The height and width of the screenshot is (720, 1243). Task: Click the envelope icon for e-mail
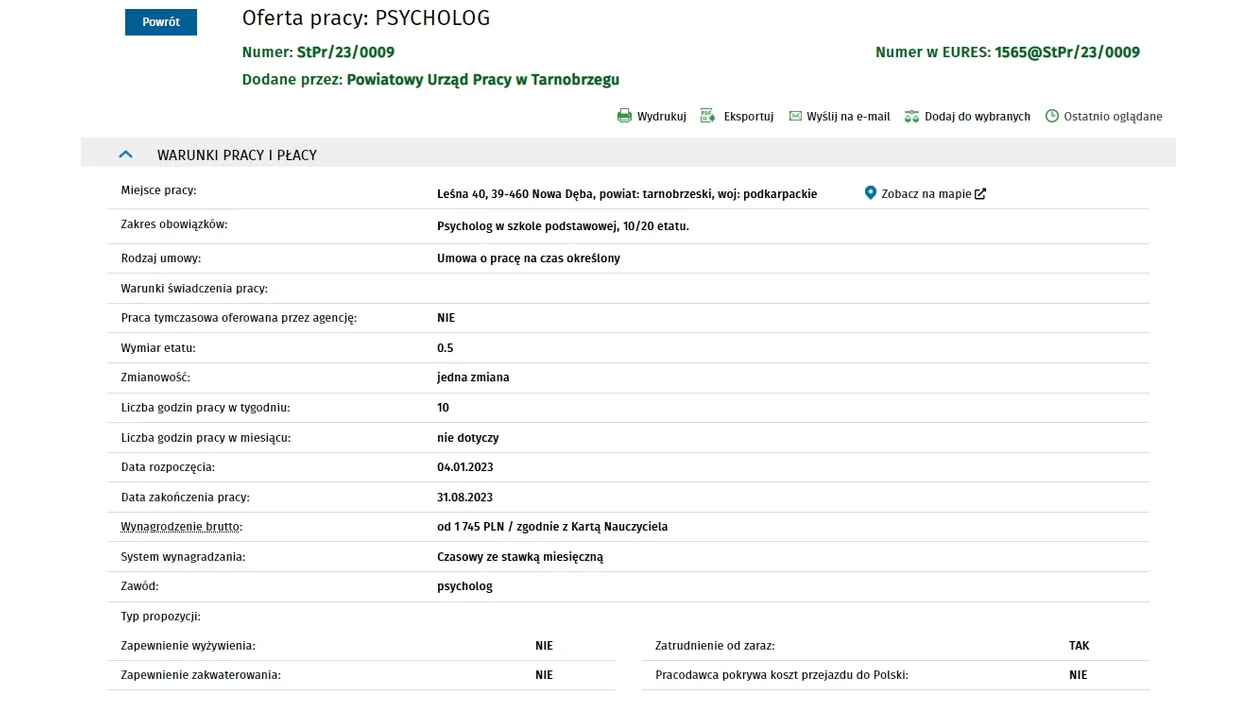click(x=795, y=116)
